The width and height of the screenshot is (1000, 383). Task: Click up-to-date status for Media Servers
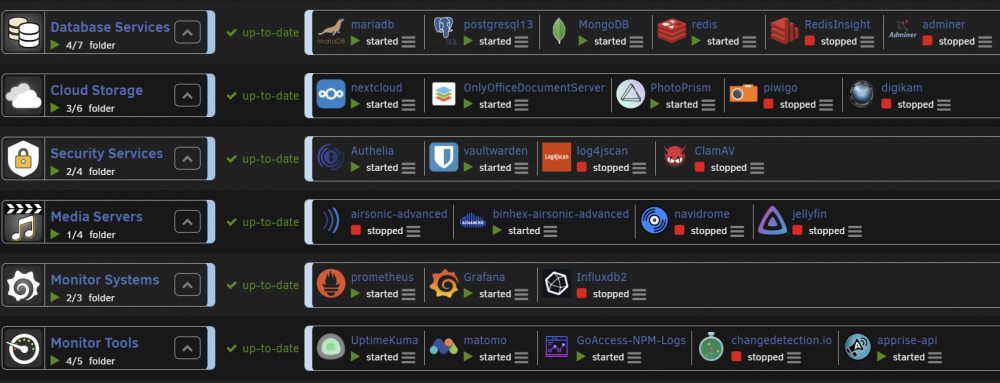point(263,222)
